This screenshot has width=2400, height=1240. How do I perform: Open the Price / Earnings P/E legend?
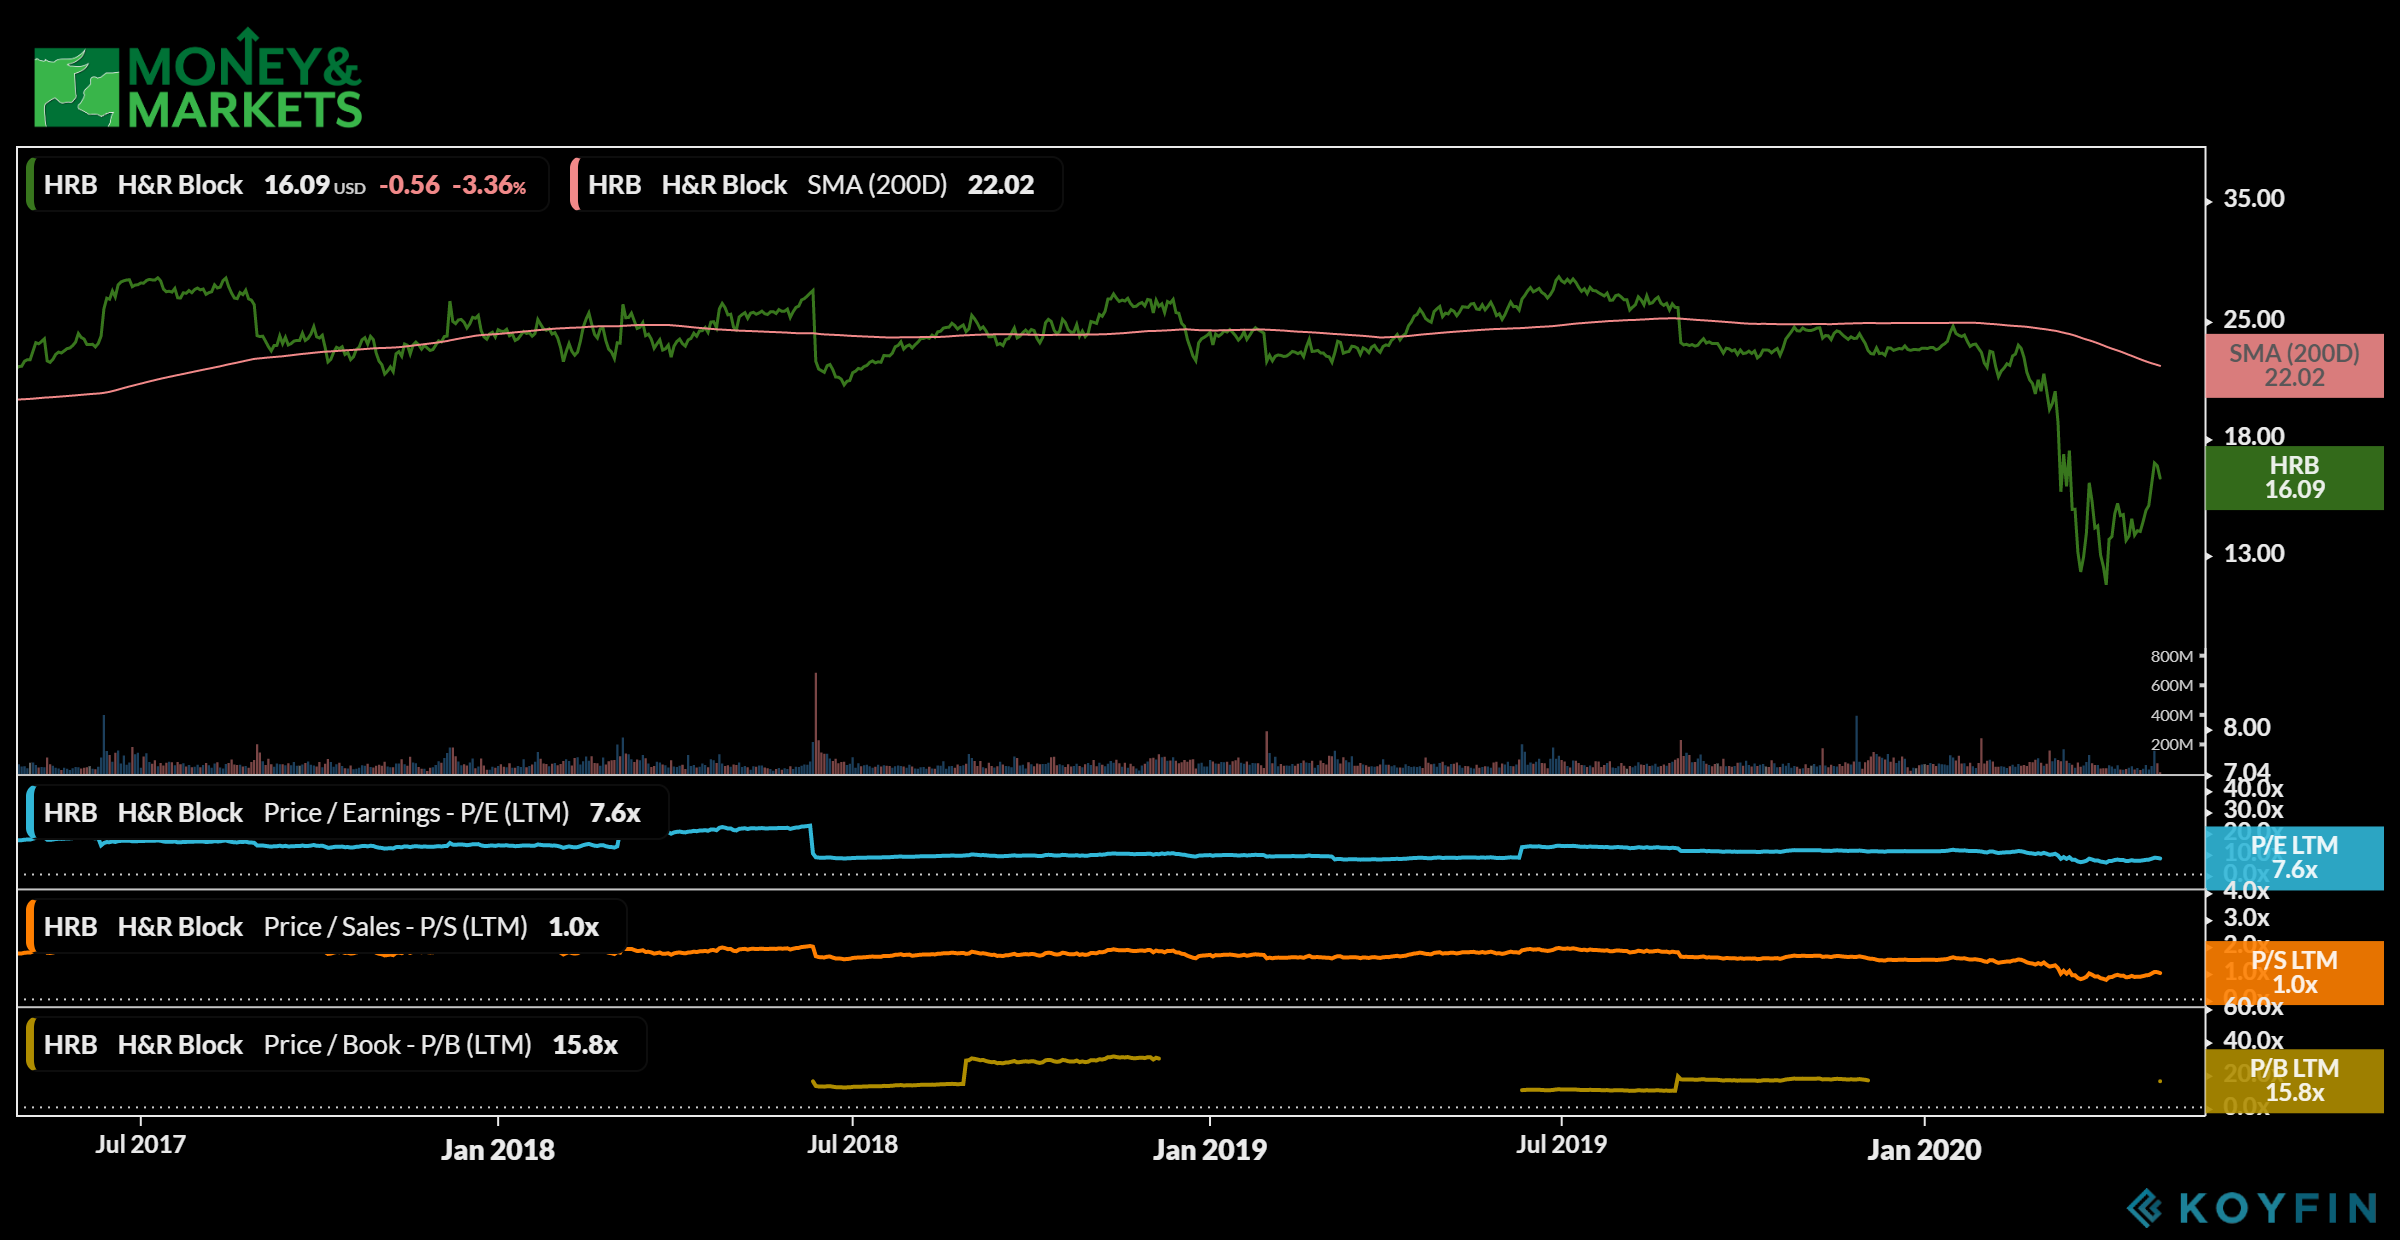tap(347, 813)
